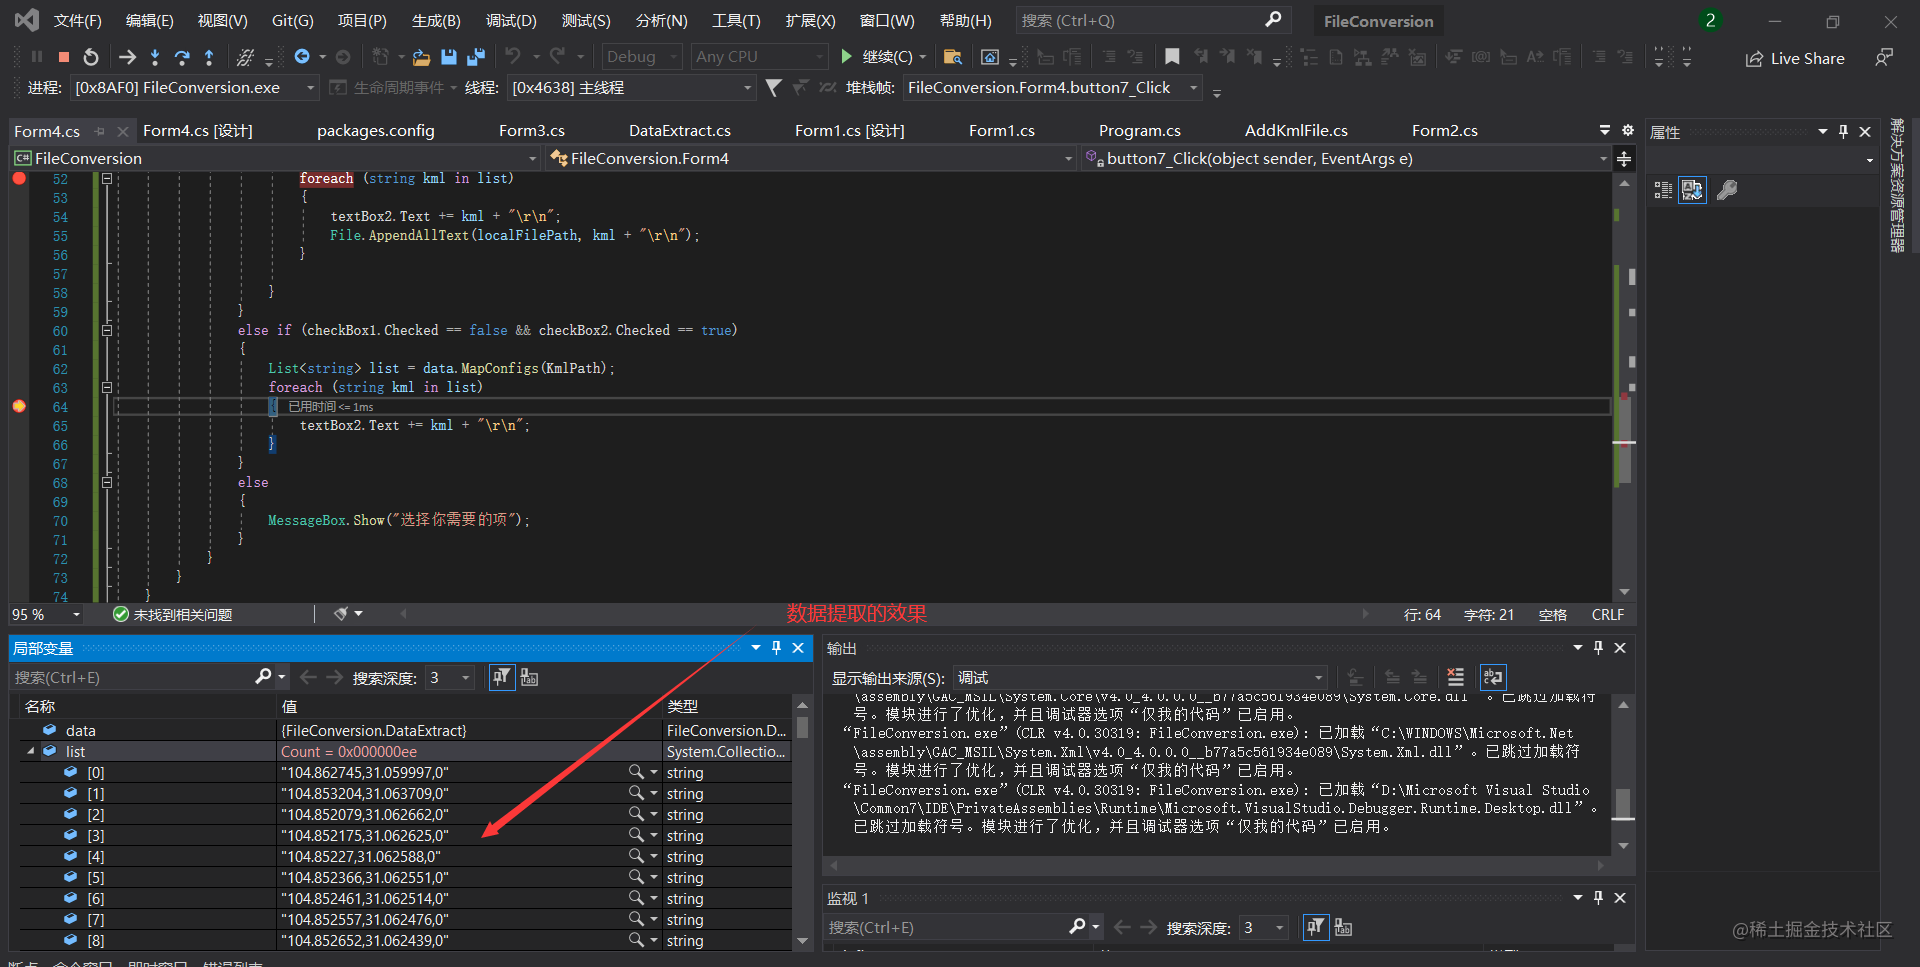Viewport: 1920px width, 967px height.
Task: Pin the Form4.cs tab
Action: tap(99, 131)
